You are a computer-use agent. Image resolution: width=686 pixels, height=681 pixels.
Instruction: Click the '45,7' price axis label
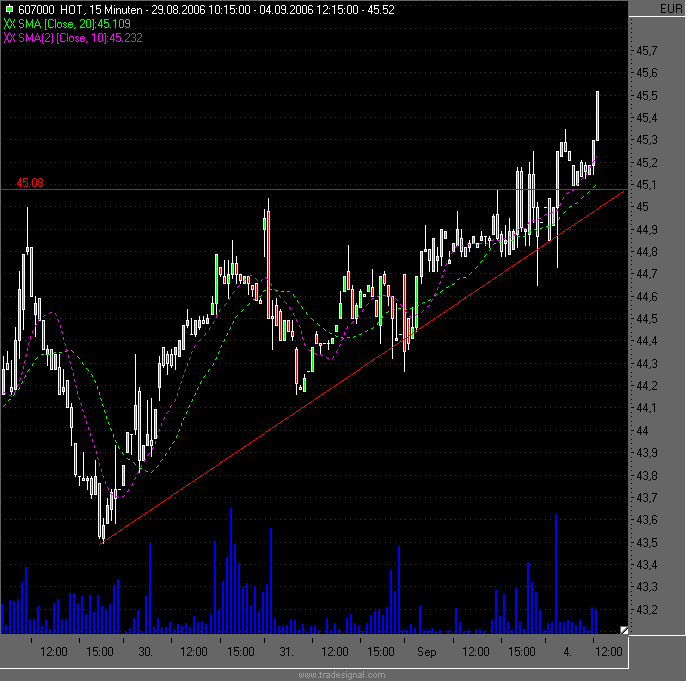point(647,51)
